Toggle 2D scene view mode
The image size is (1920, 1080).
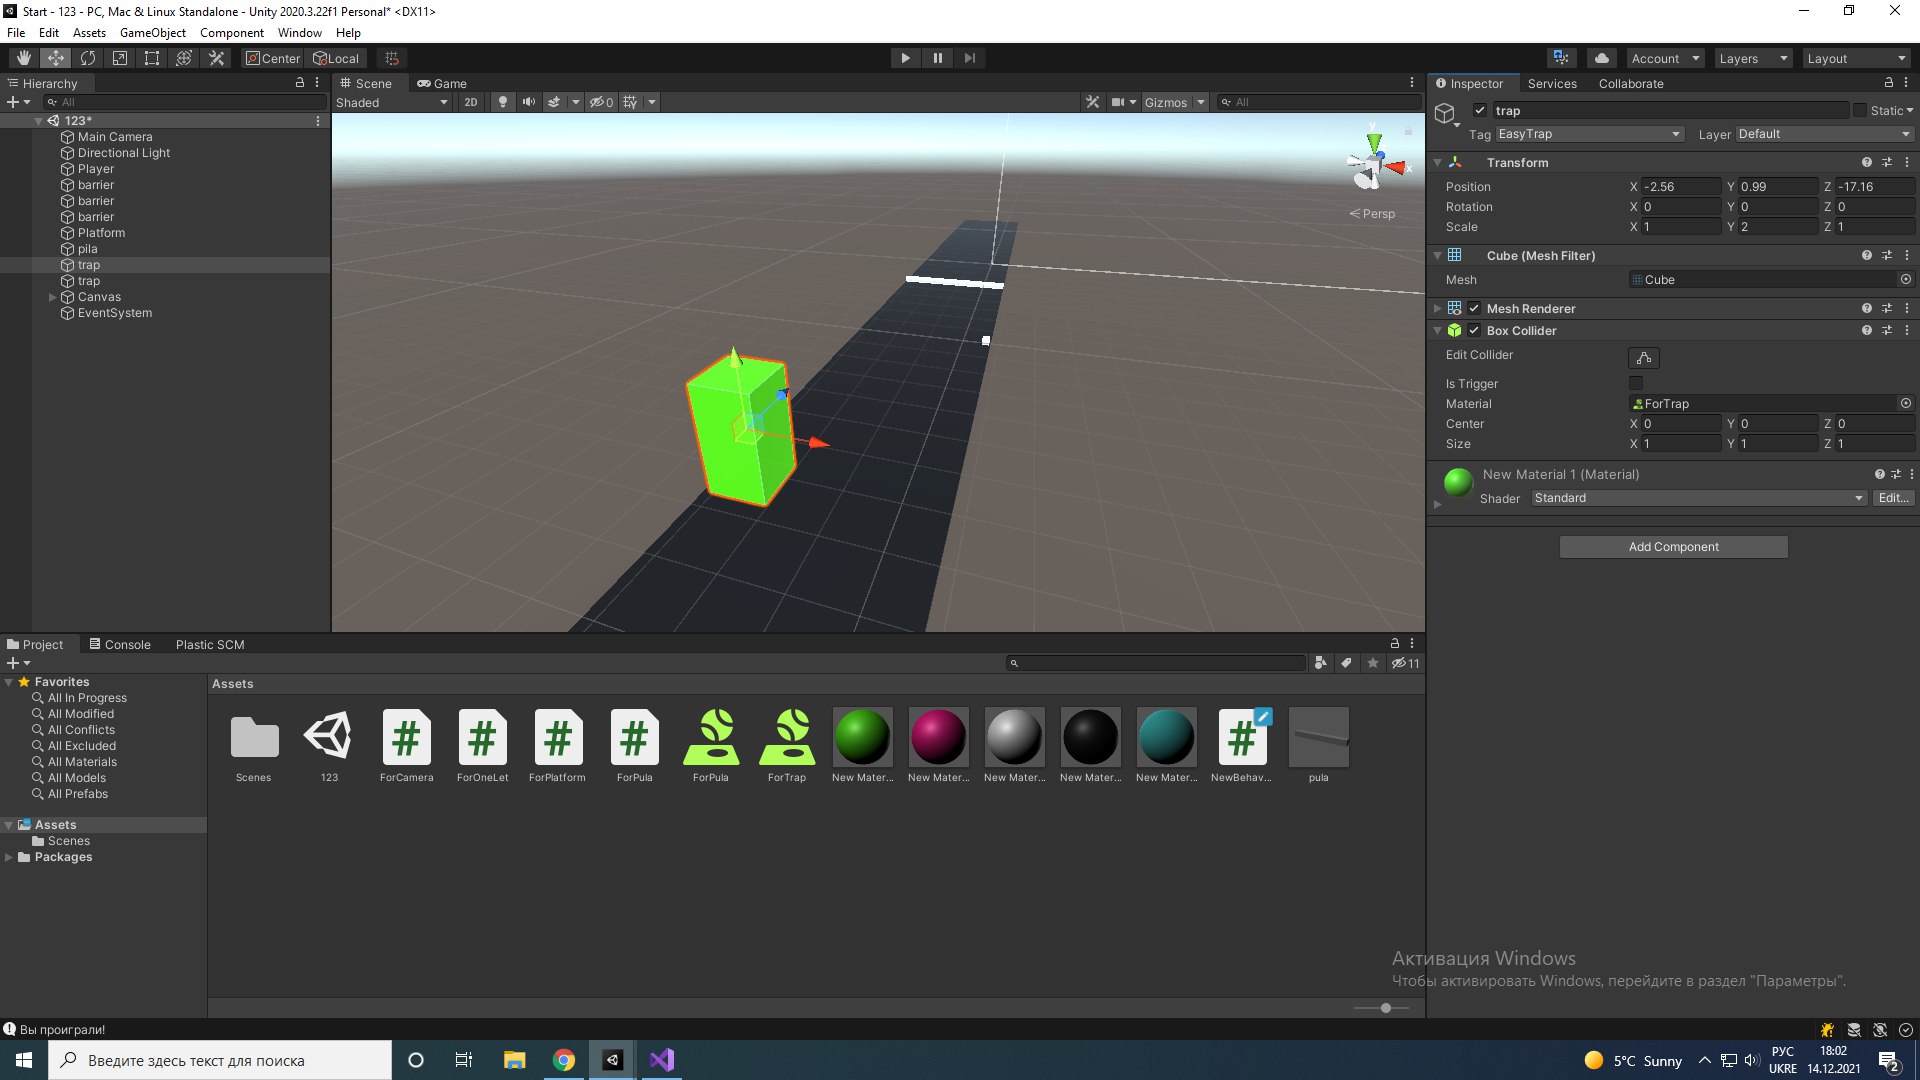(470, 102)
